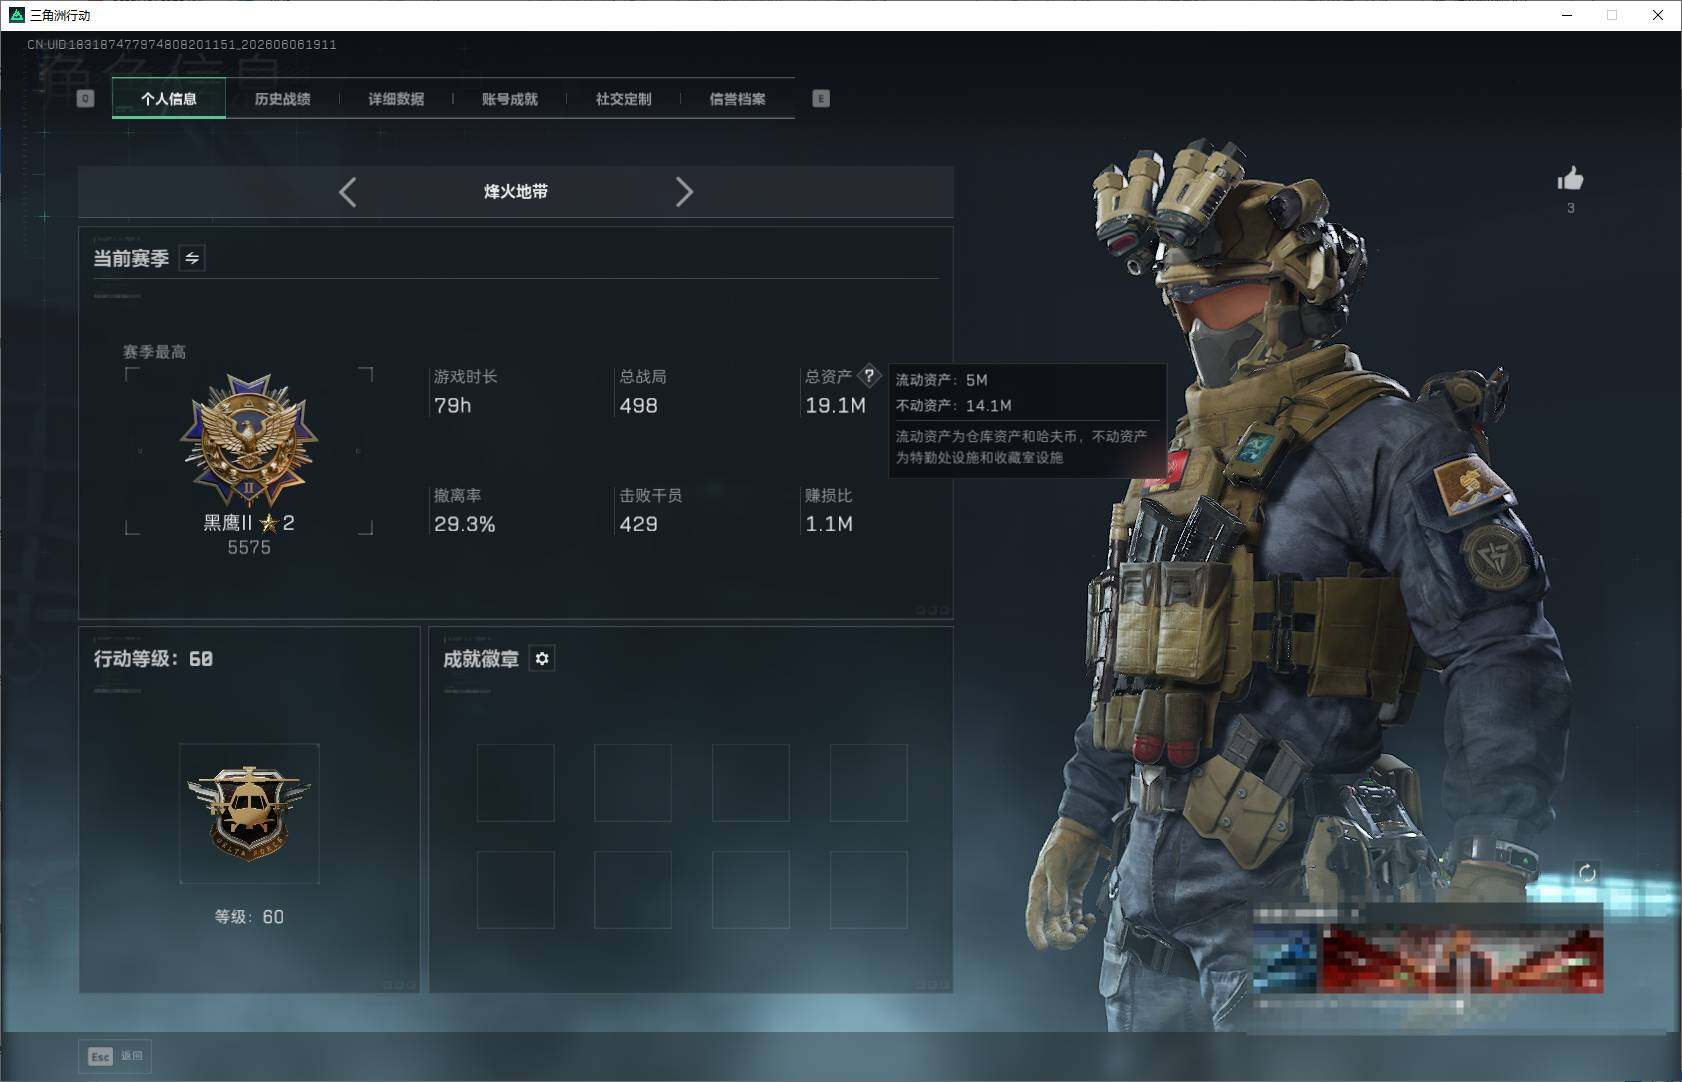Select the 账号成就 tab
1682x1082 pixels.
coord(510,98)
